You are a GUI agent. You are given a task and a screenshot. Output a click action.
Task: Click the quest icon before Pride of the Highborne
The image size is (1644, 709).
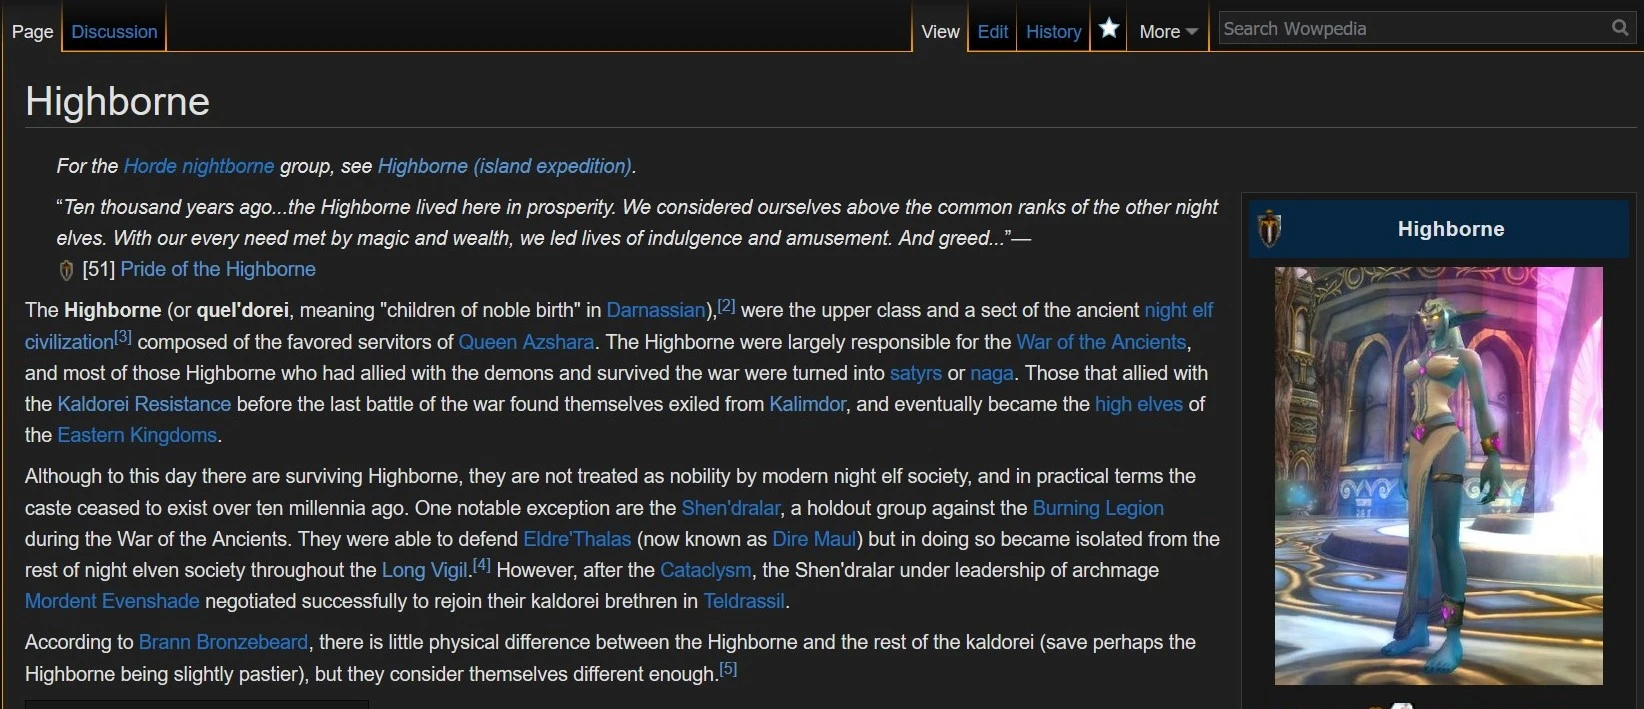[66, 270]
